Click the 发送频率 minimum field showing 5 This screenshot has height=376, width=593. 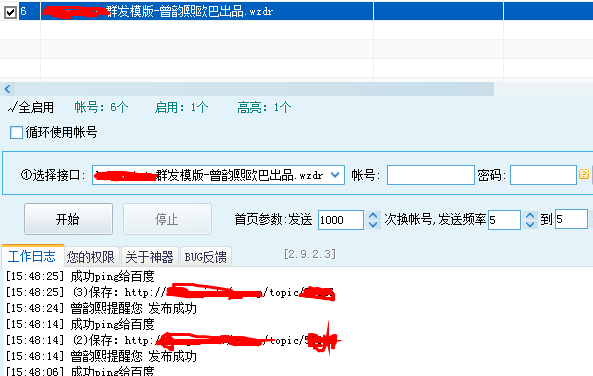[x=504, y=220]
